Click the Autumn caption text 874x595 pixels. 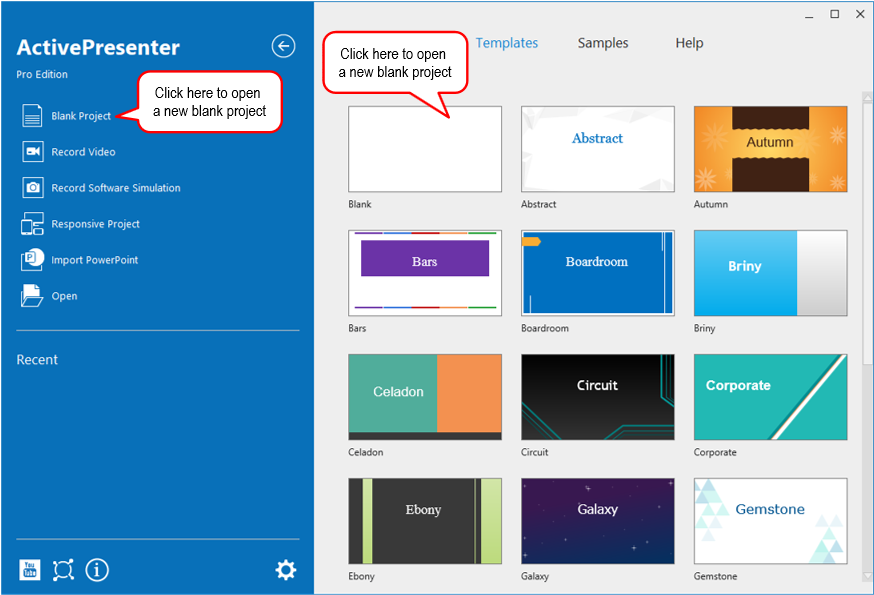coord(711,204)
